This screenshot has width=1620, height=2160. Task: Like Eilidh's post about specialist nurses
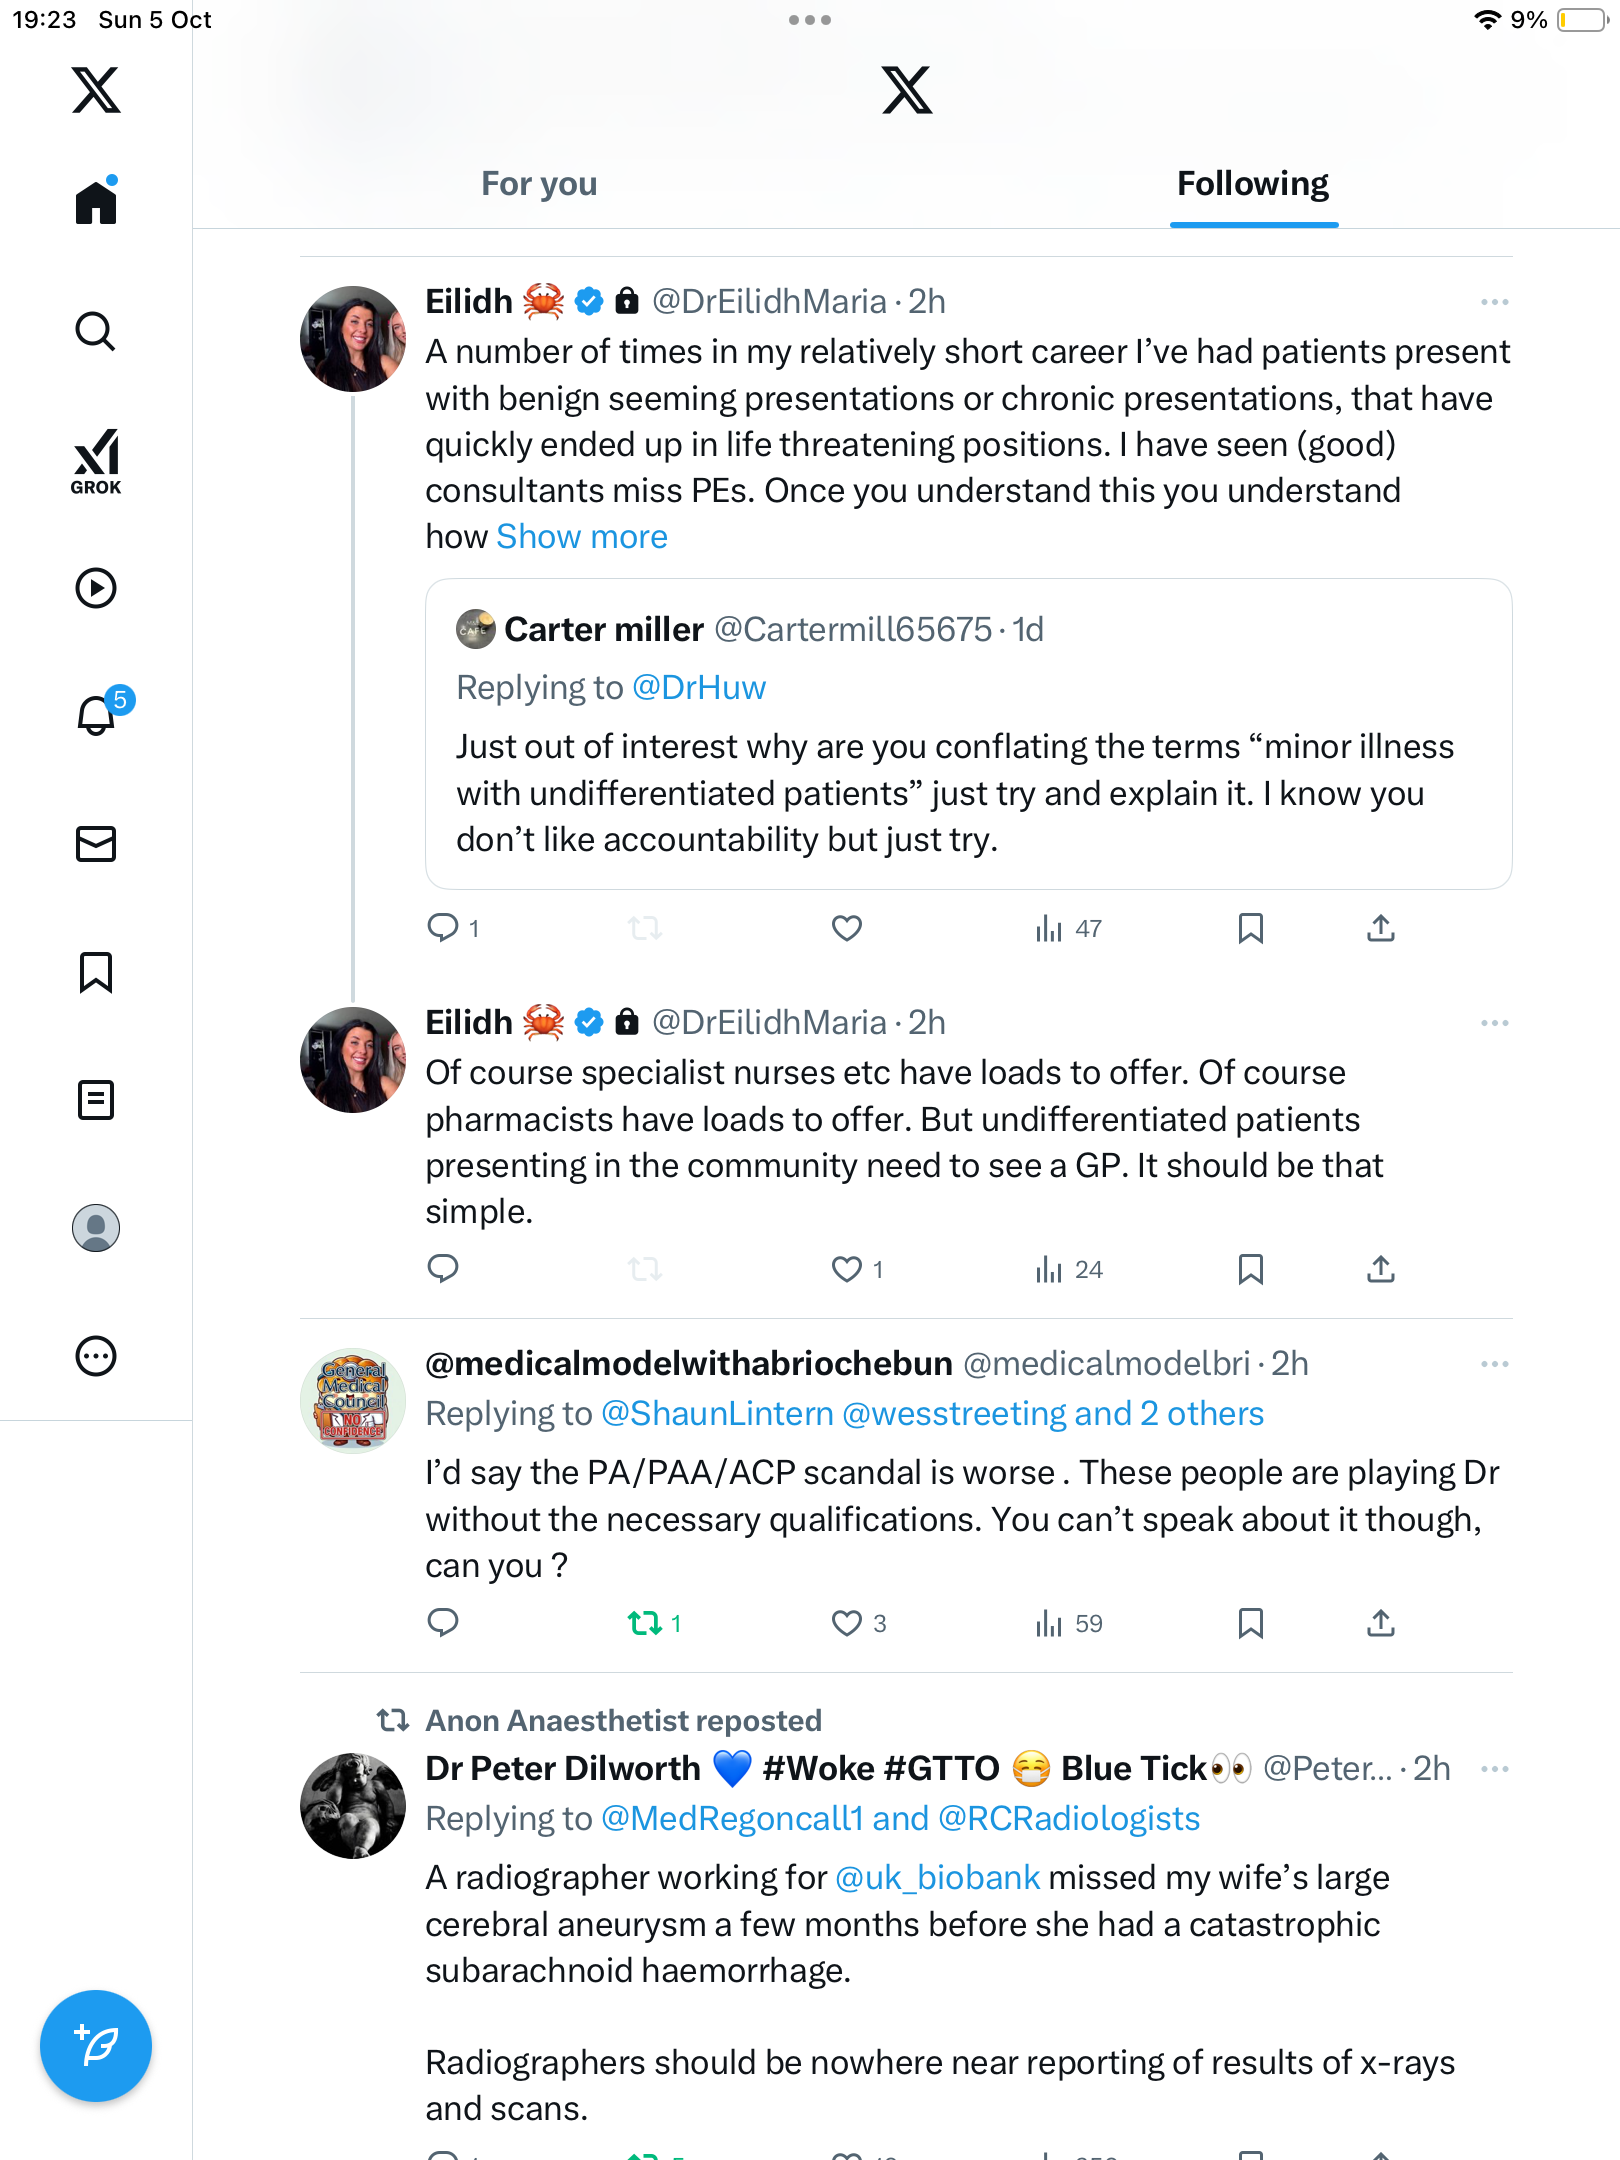click(x=847, y=1269)
